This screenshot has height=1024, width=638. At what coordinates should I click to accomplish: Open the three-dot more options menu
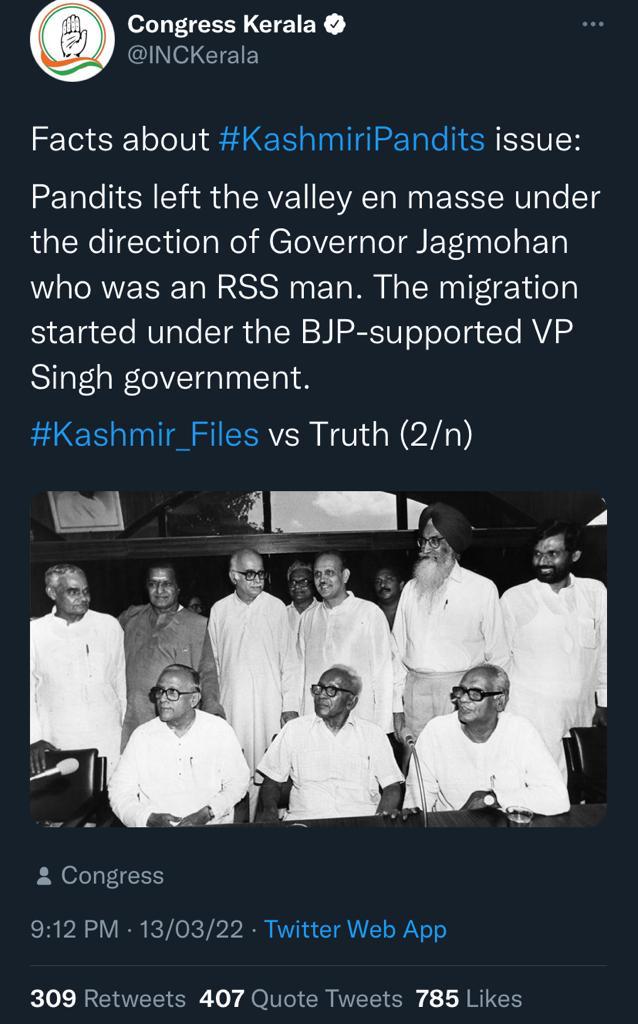[x=592, y=24]
